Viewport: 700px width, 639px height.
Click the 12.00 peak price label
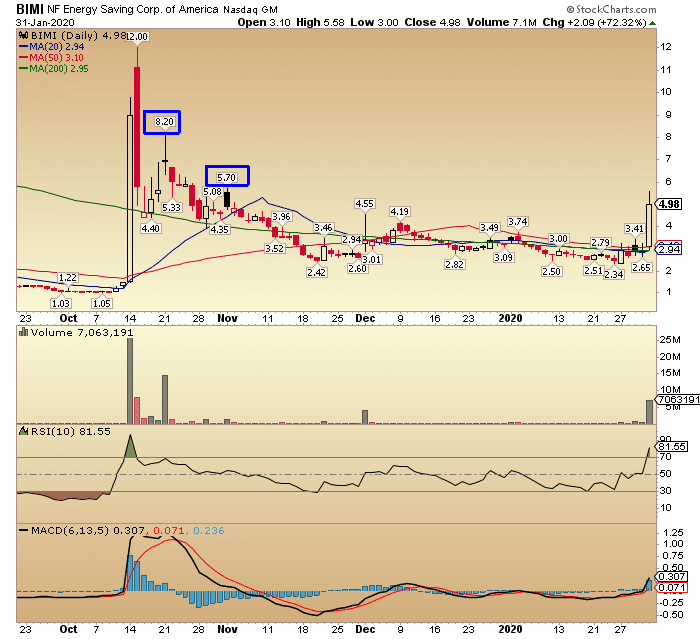[137, 37]
